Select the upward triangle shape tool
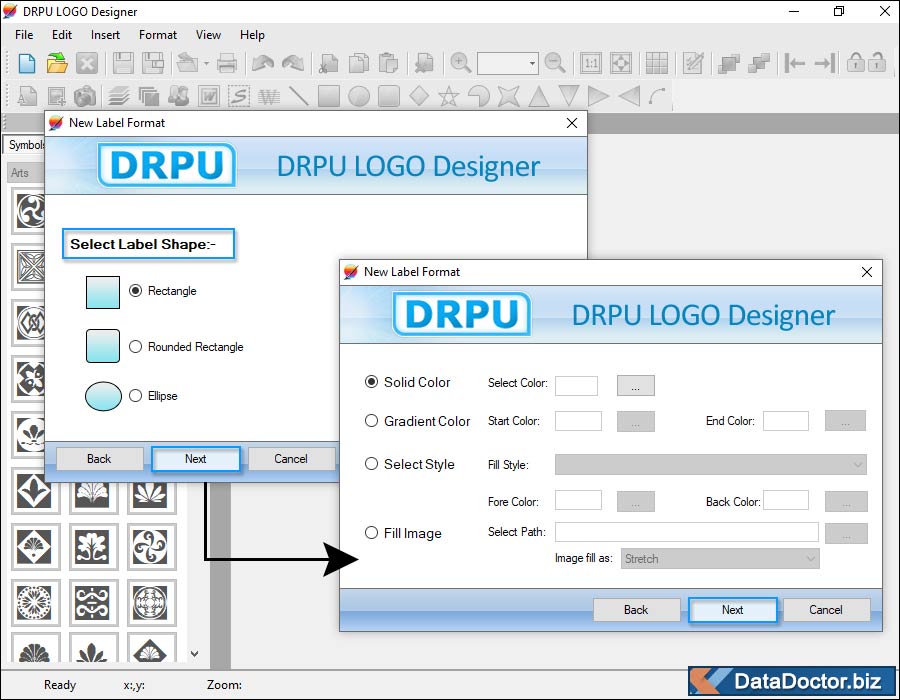900x700 pixels. point(538,96)
